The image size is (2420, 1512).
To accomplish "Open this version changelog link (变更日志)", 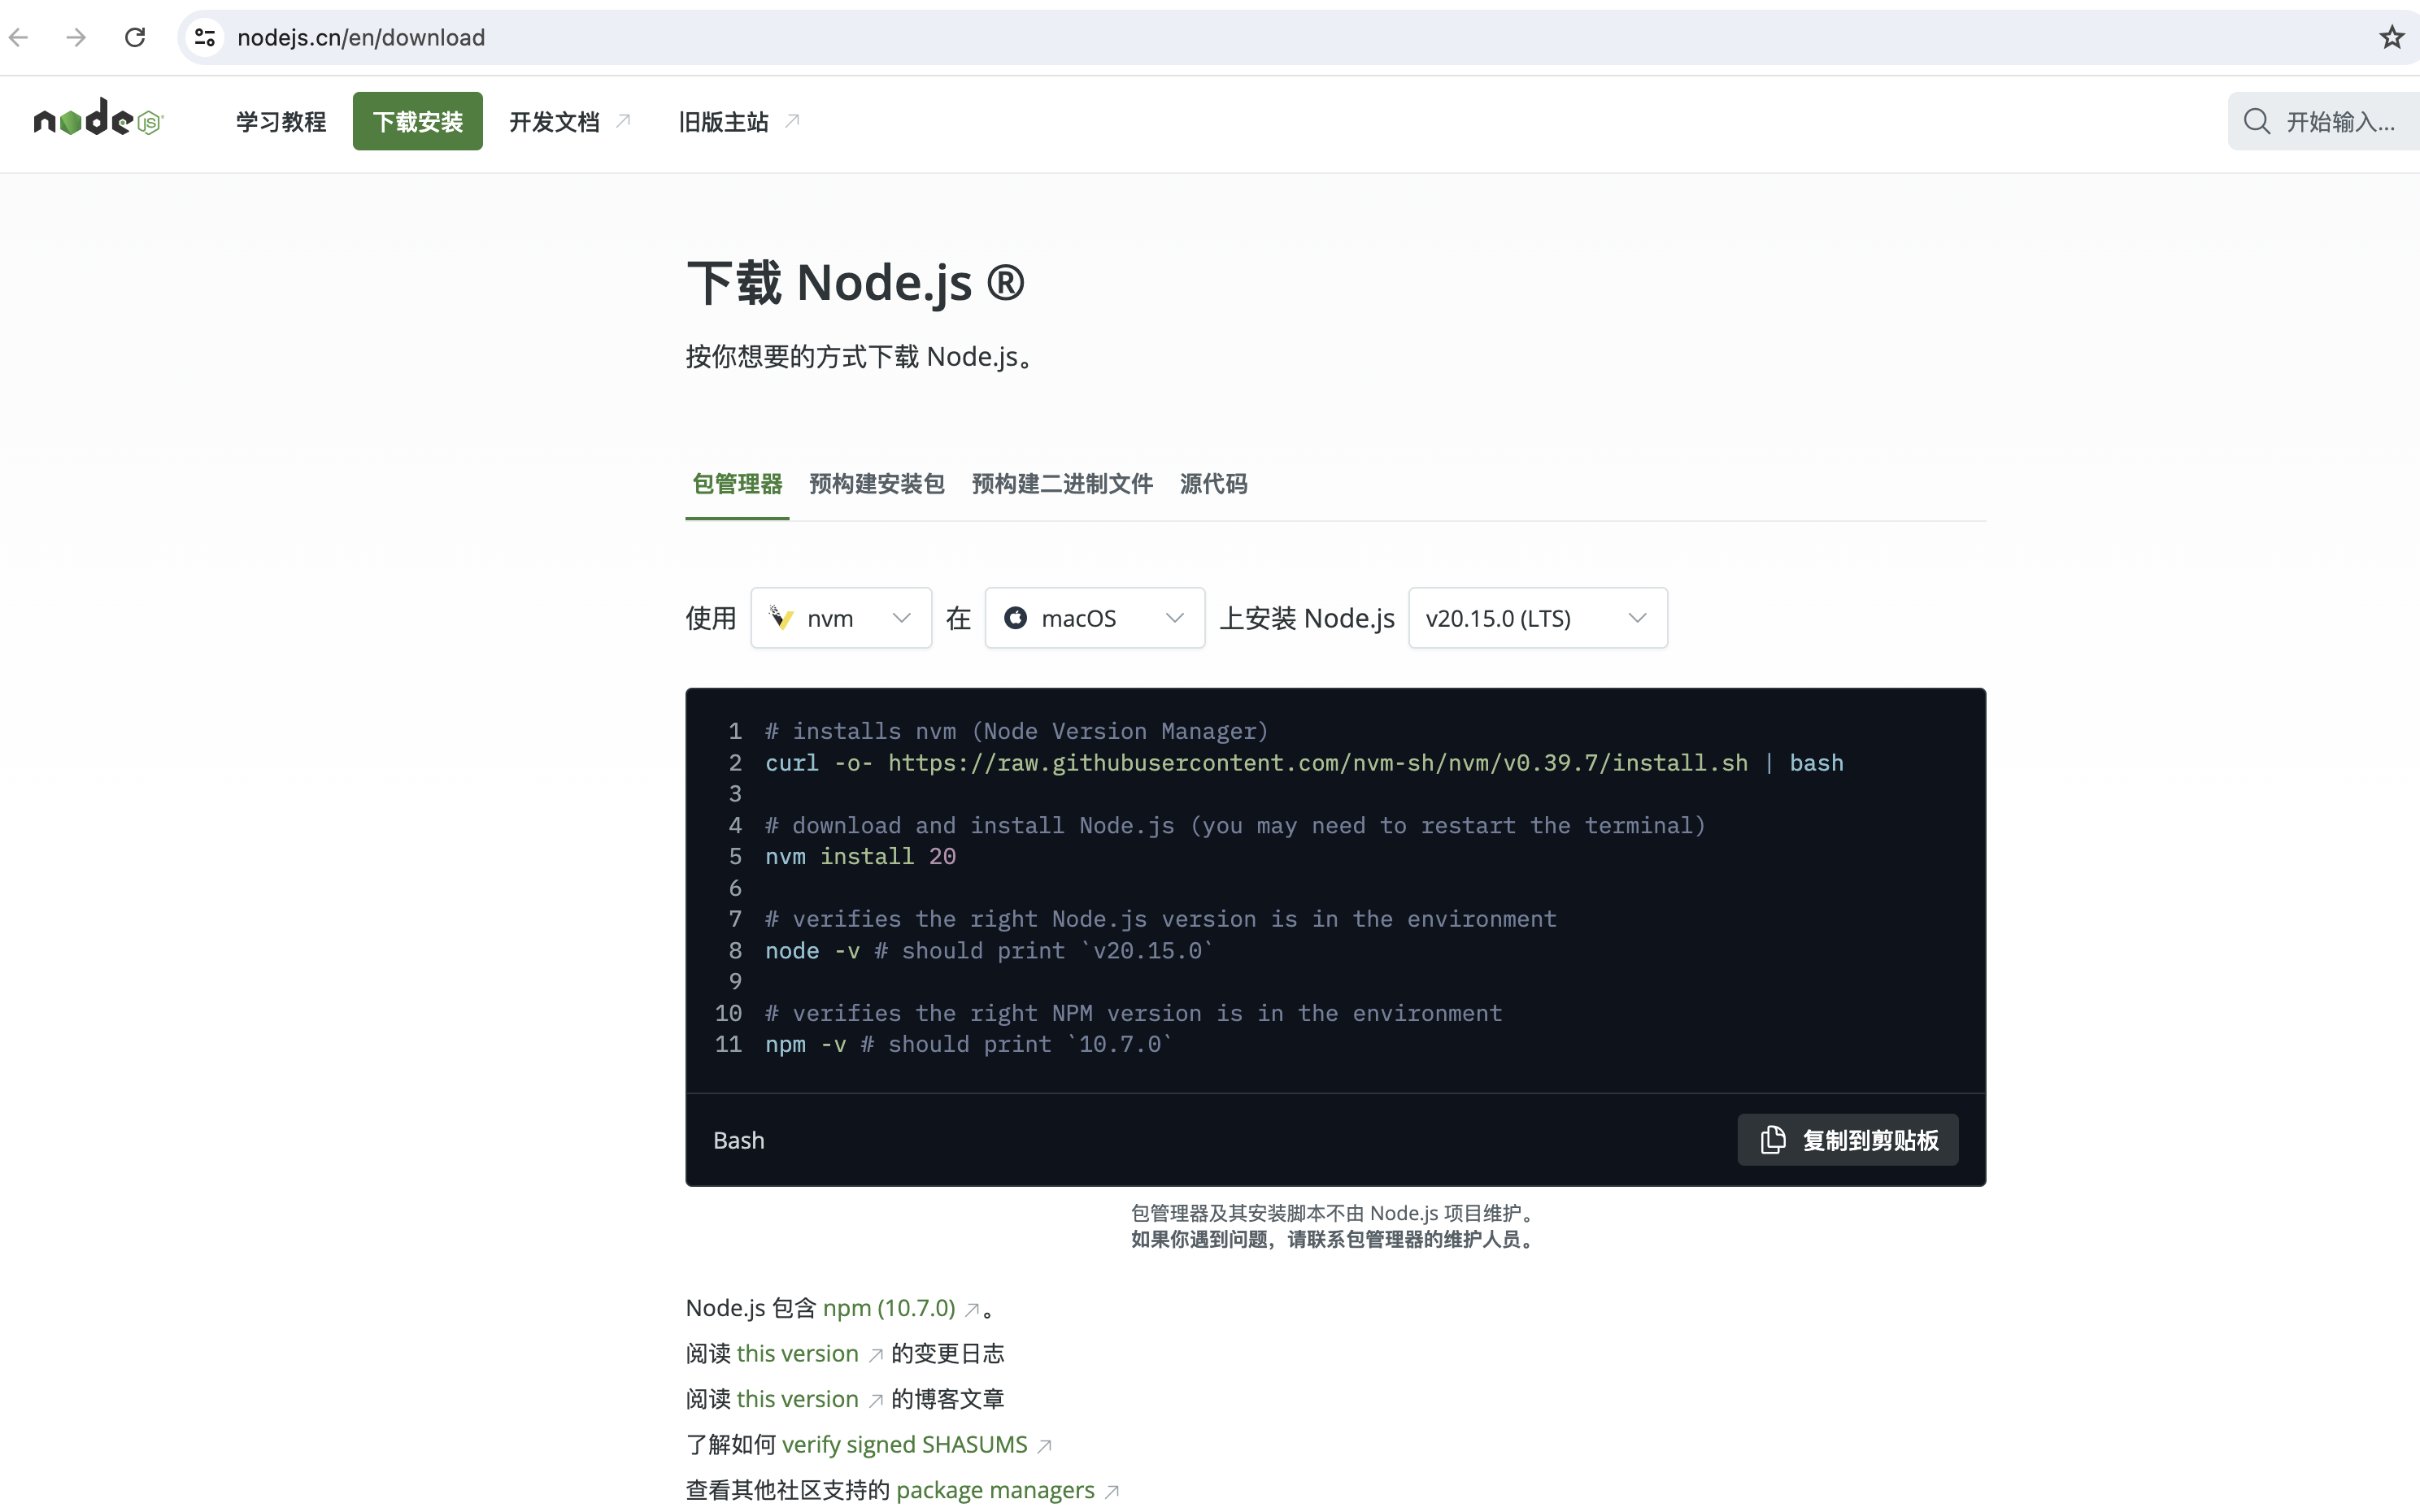I will click(797, 1354).
